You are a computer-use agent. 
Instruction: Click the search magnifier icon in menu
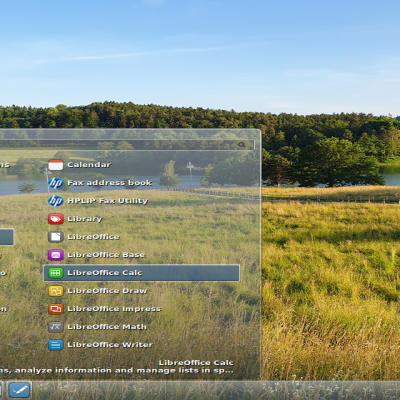coord(242,145)
